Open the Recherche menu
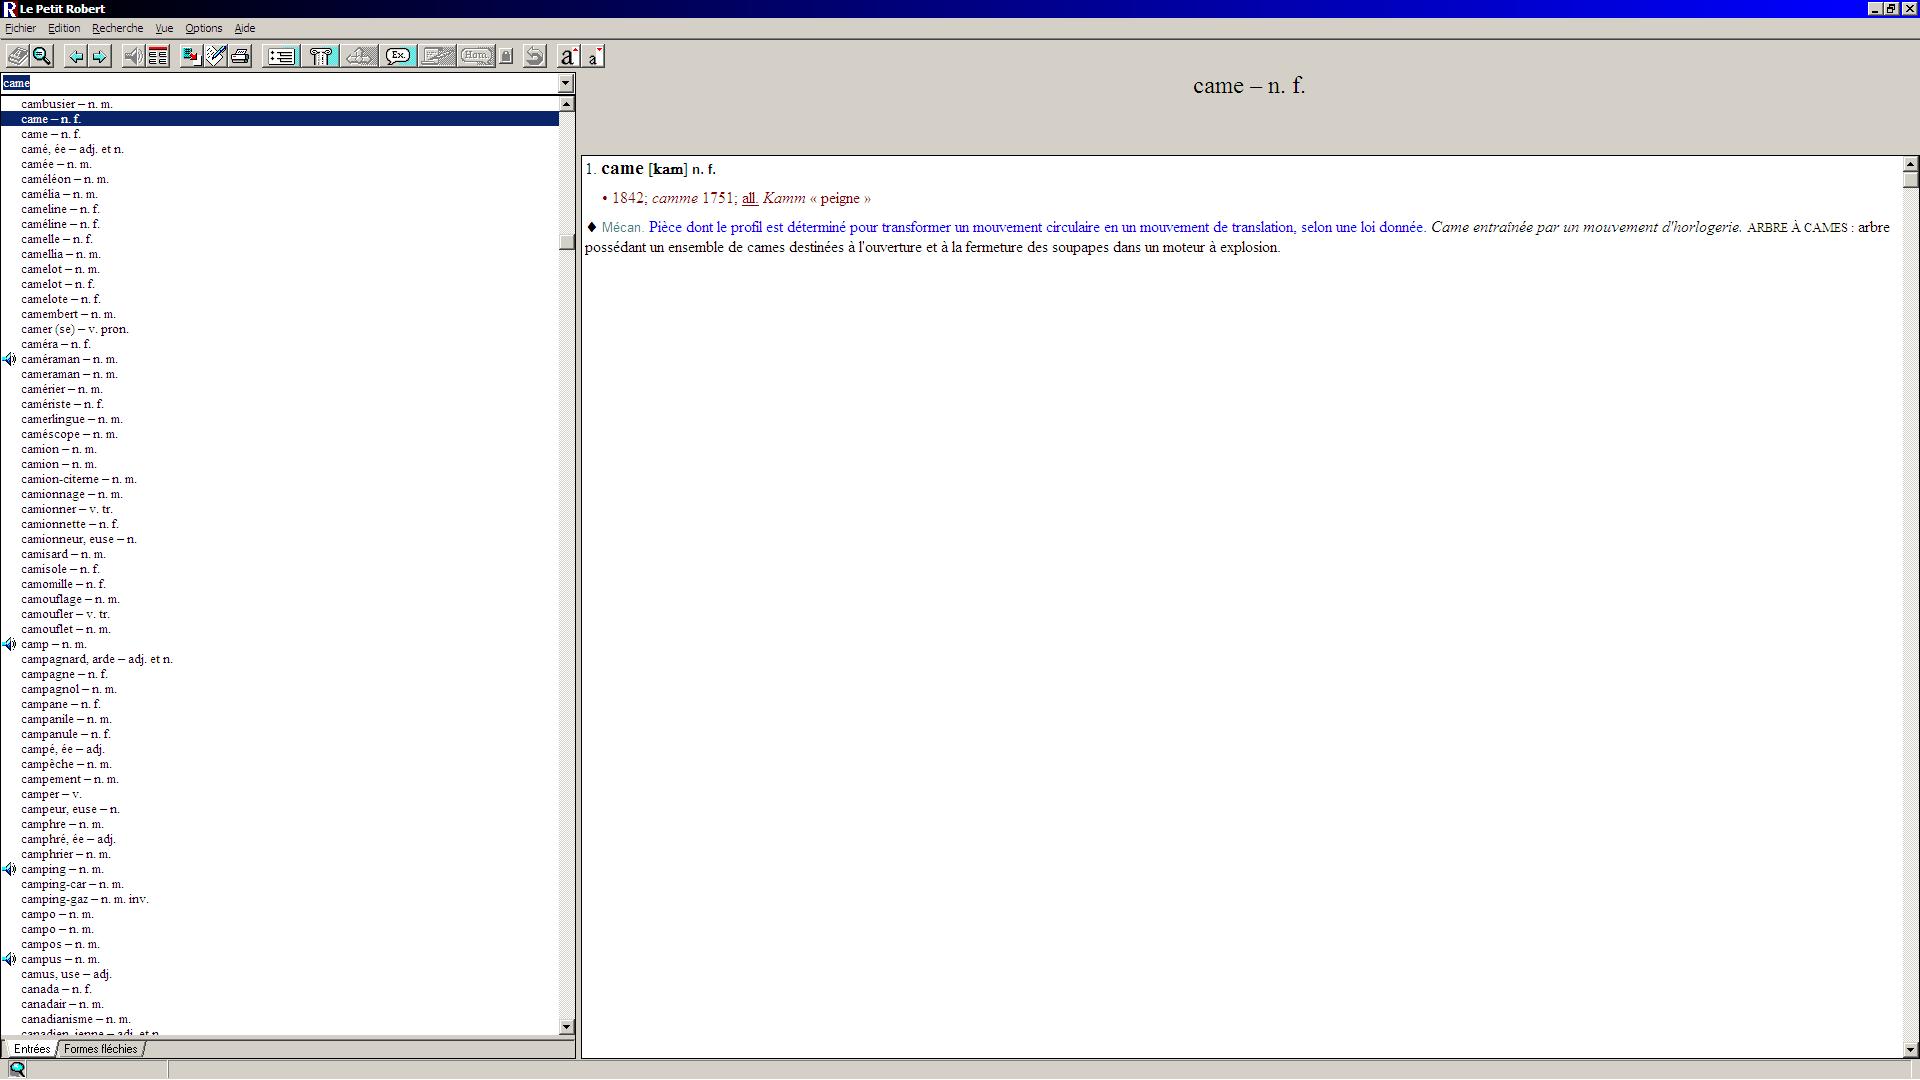The width and height of the screenshot is (1920, 1080). [x=117, y=28]
